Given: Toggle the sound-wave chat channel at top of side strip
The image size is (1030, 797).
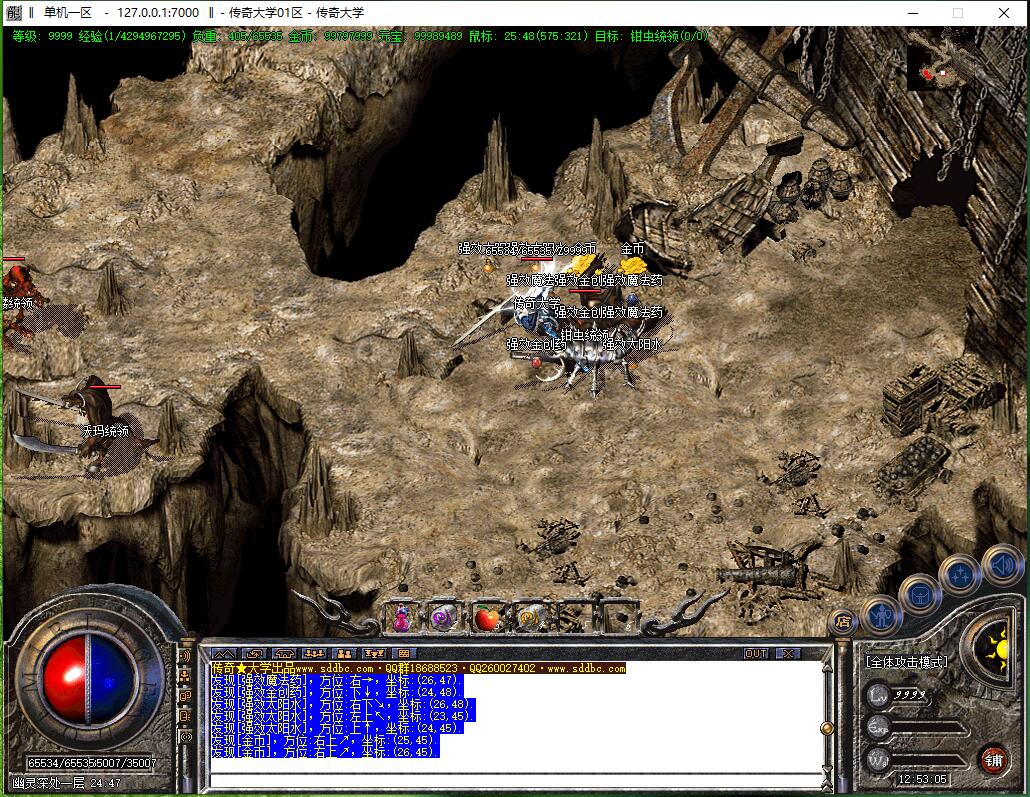Looking at the screenshot, I should click(x=185, y=656).
